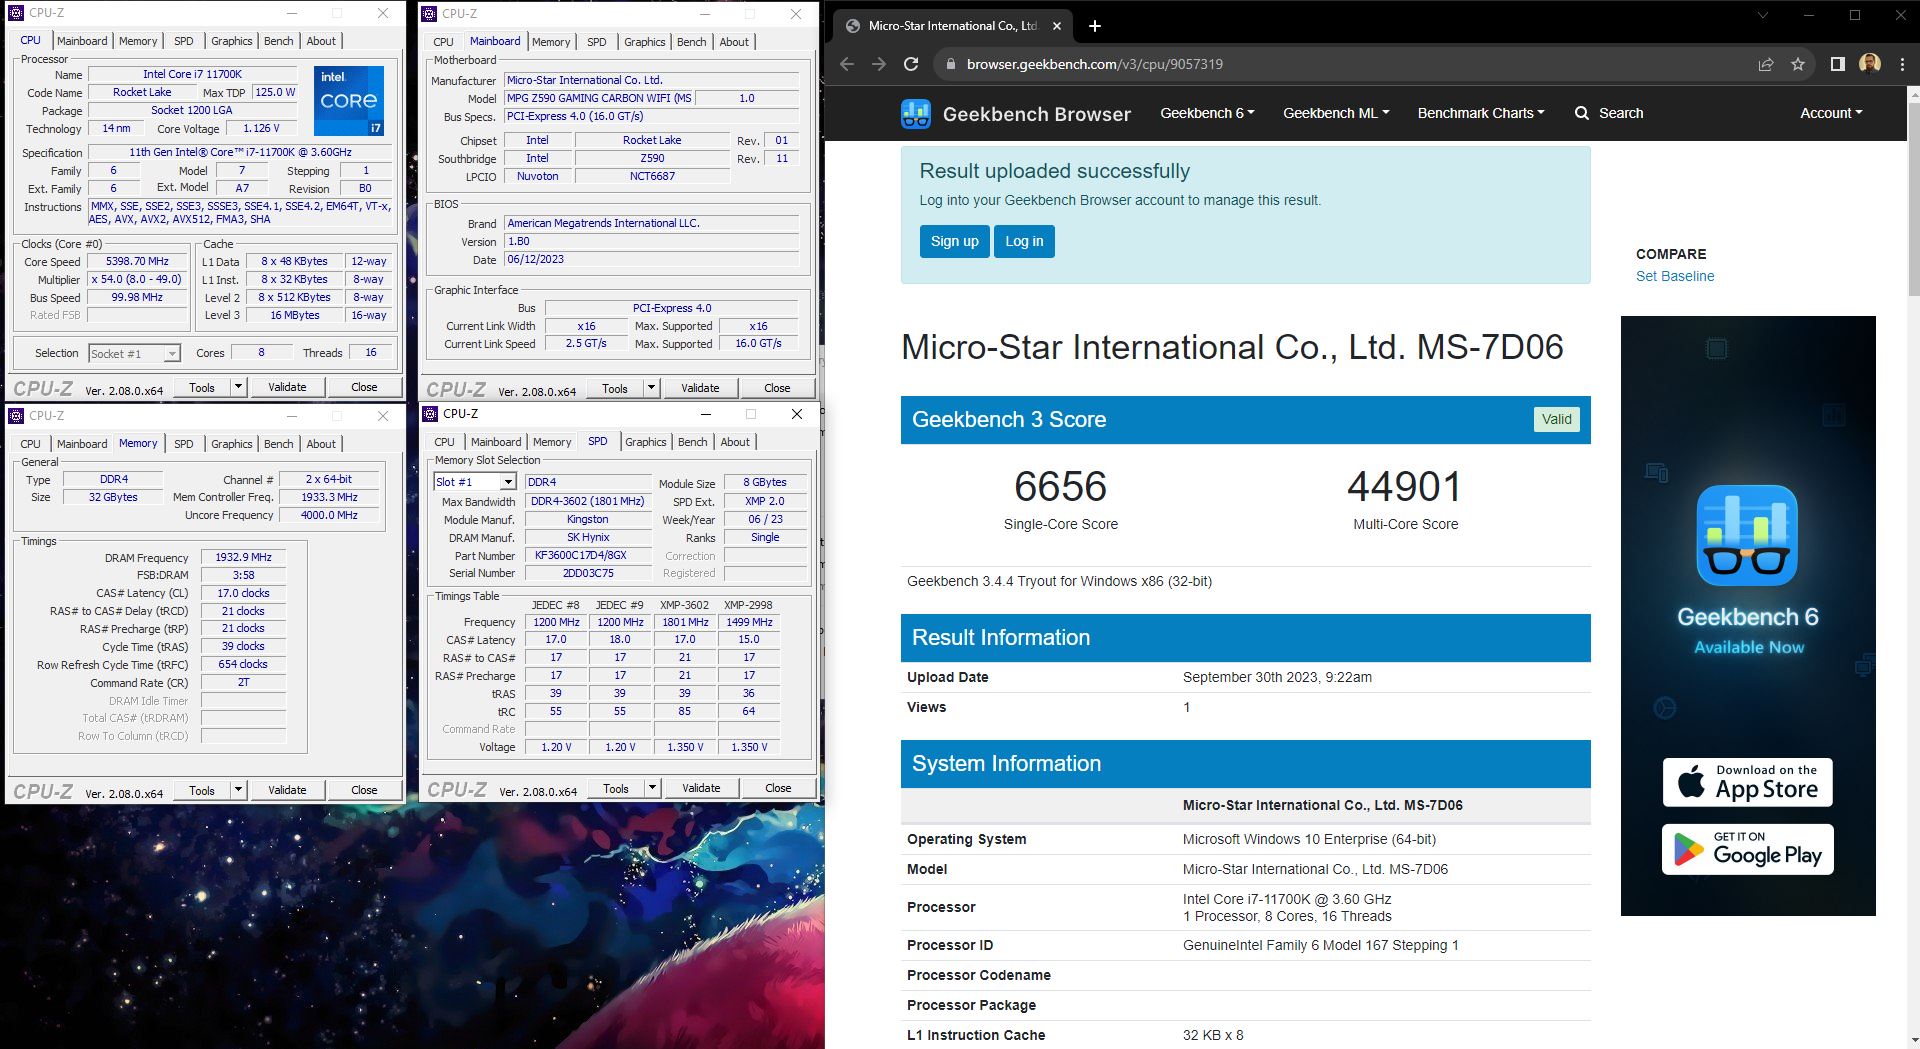Click the DRAM Frequency value 1932.9 MHz
1920x1049 pixels.
(243, 557)
